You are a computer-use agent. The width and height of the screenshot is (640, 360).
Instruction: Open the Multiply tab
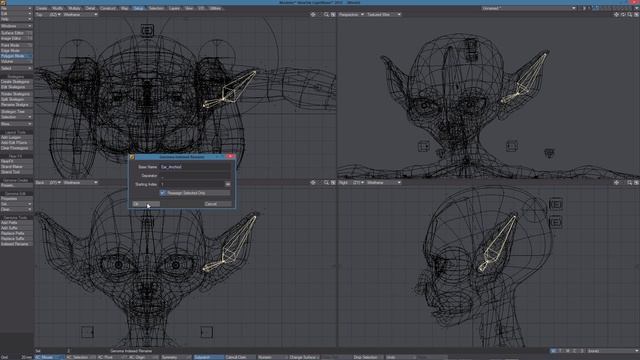[x=74, y=8]
